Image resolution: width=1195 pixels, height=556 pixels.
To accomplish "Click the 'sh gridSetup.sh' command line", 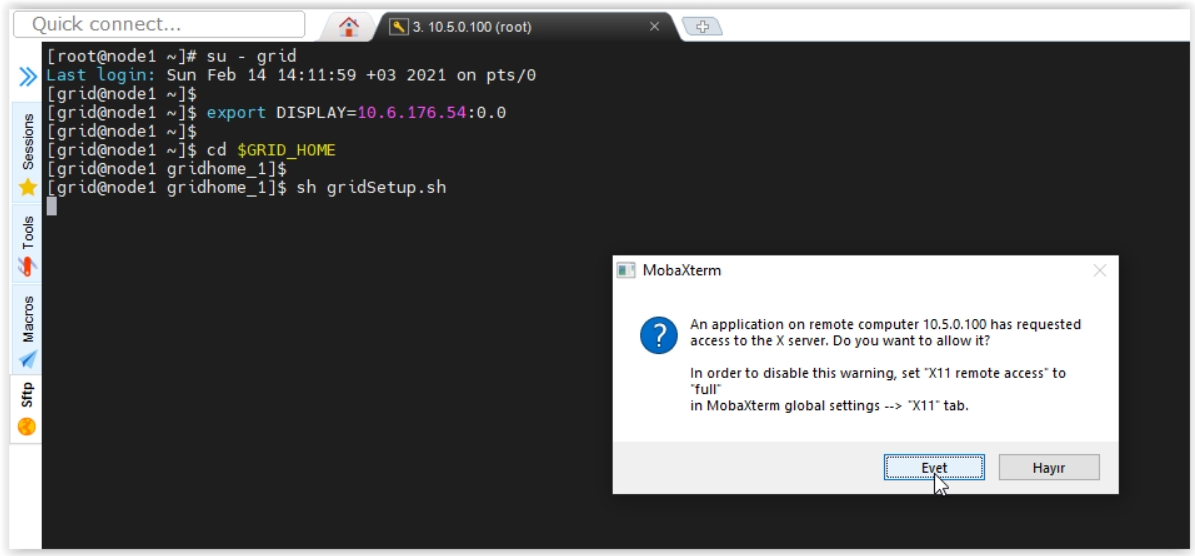I will tap(246, 187).
